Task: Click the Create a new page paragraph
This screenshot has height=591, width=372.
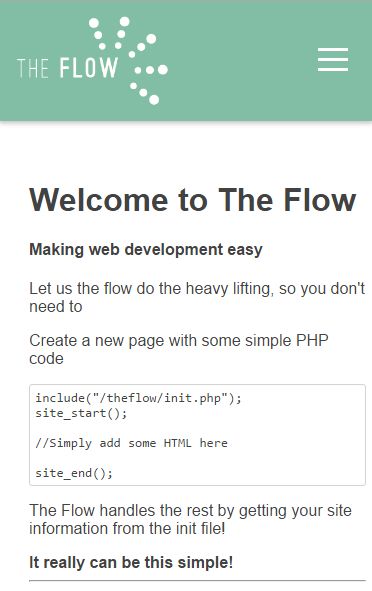Action: click(x=179, y=349)
